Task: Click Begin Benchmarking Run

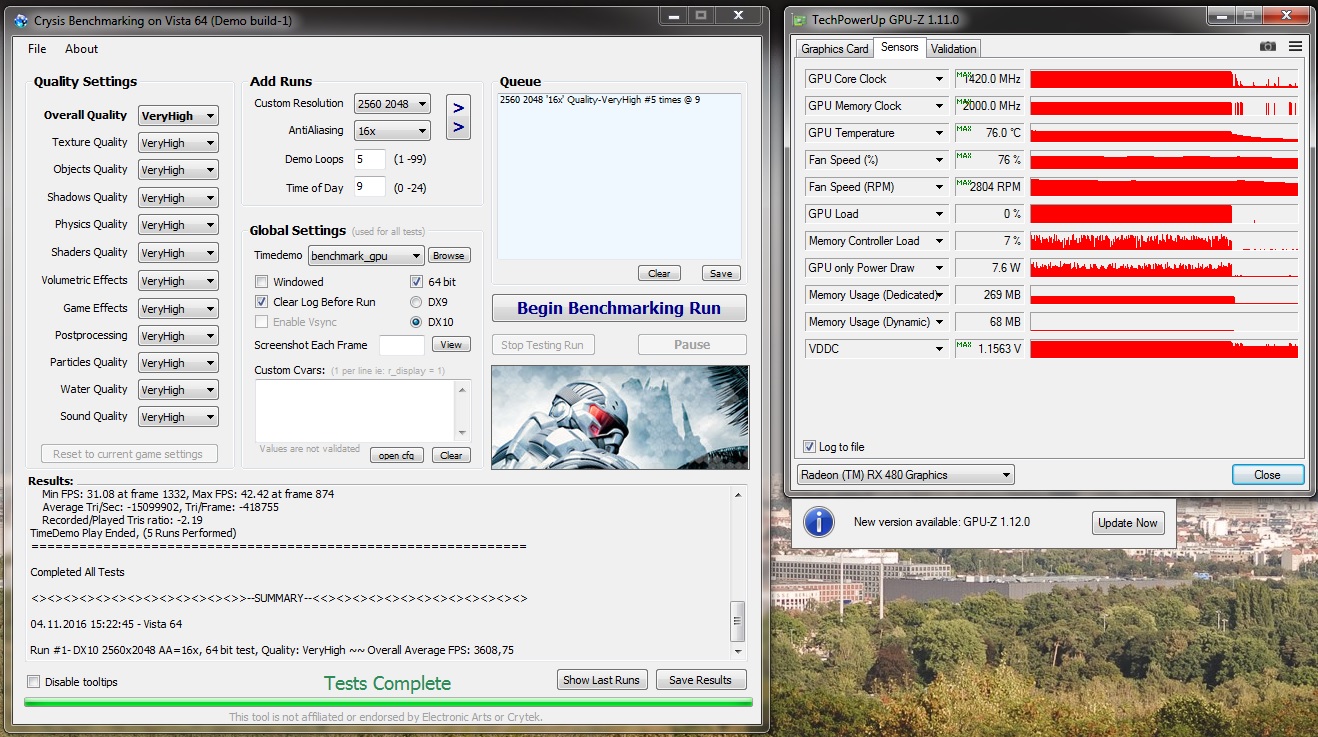Action: [x=619, y=308]
